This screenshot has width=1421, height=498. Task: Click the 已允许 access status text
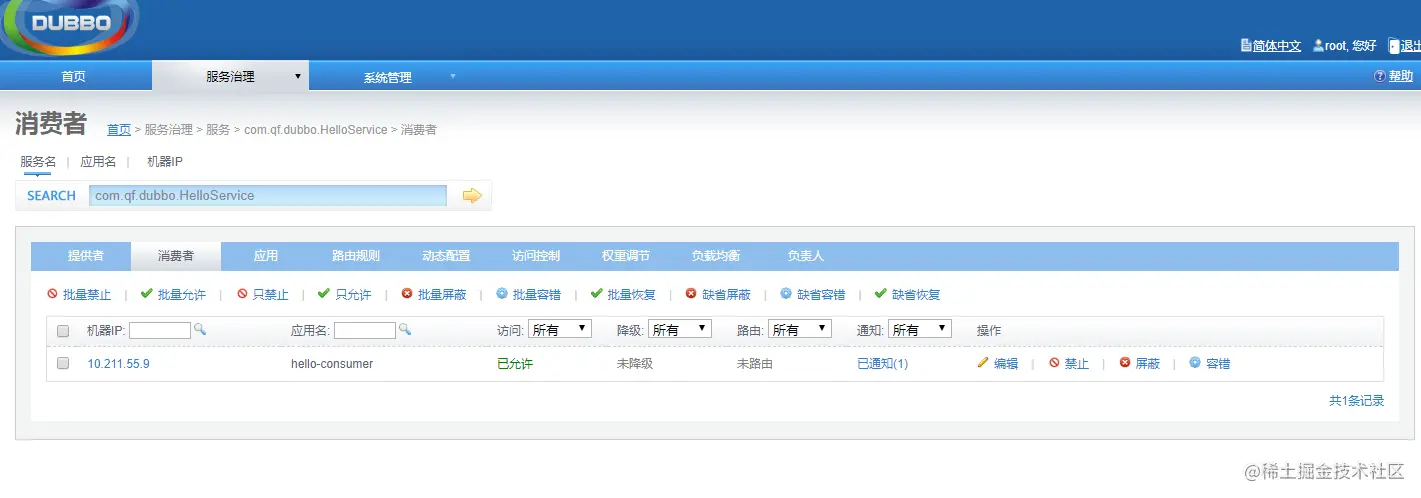coord(515,364)
